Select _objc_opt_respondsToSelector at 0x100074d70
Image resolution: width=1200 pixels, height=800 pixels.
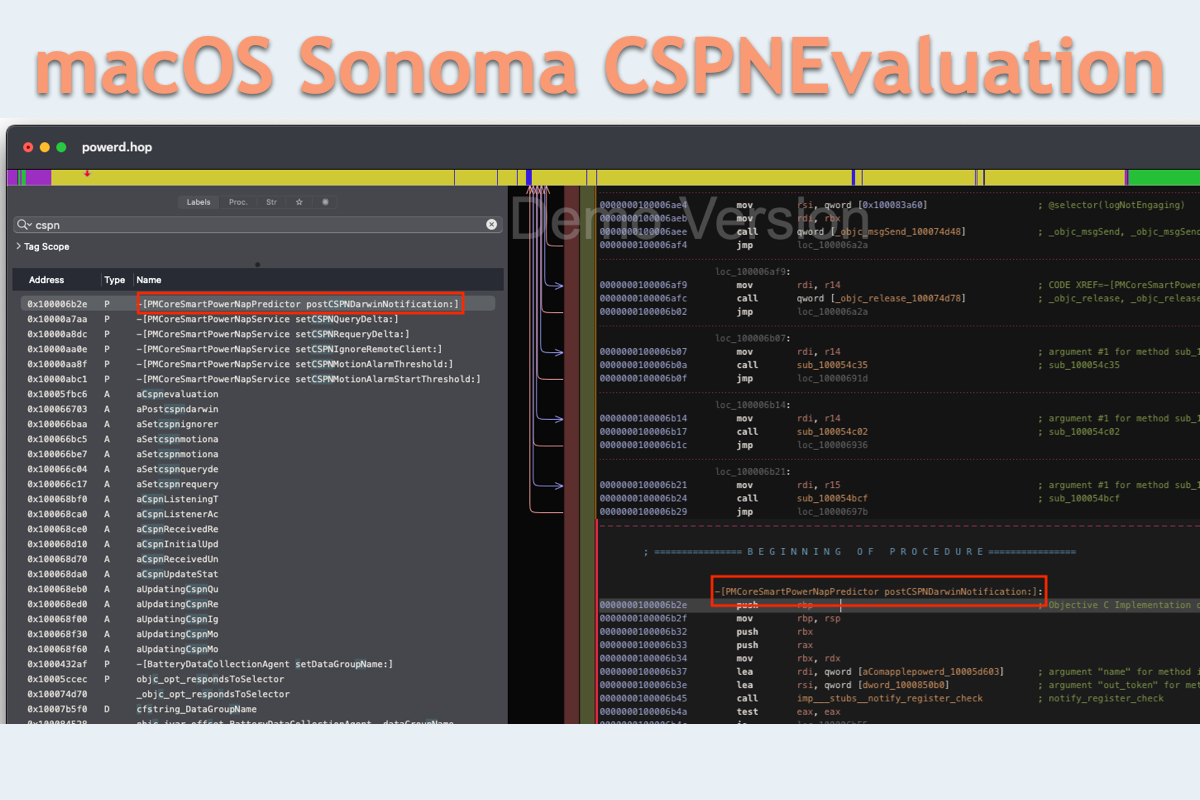coord(258,694)
